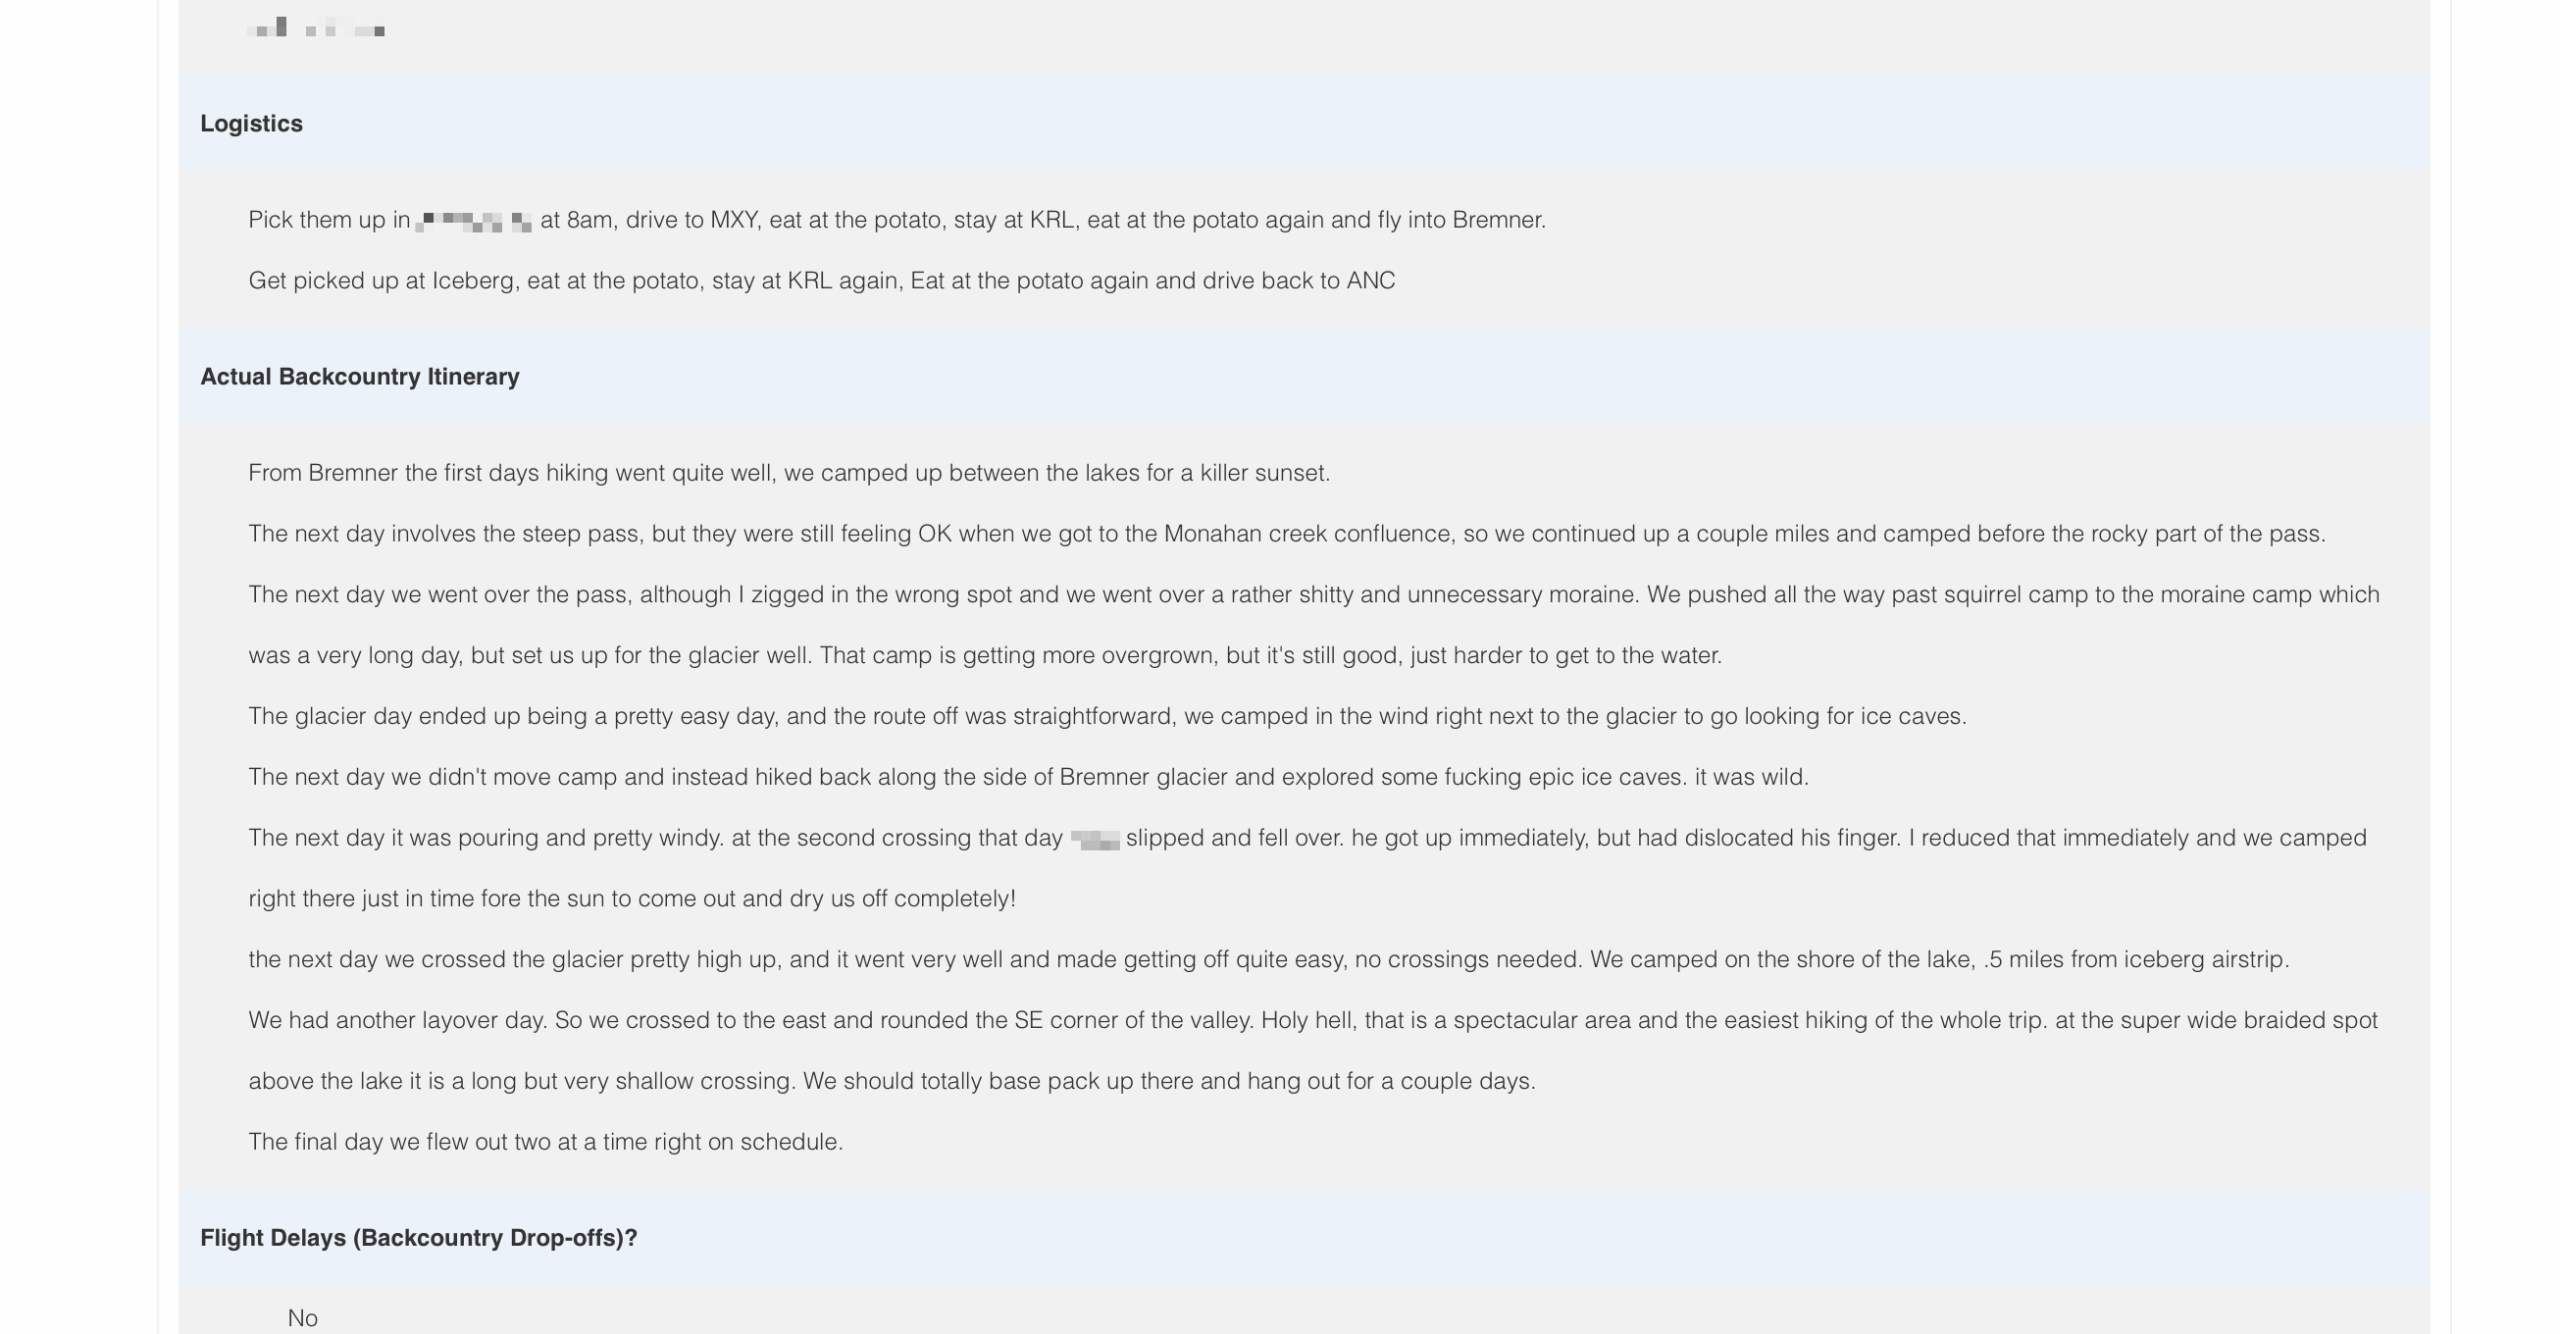The width and height of the screenshot is (2560, 1334).
Task: Click the line about epic ice caves
Action: pyautogui.click(x=1028, y=777)
